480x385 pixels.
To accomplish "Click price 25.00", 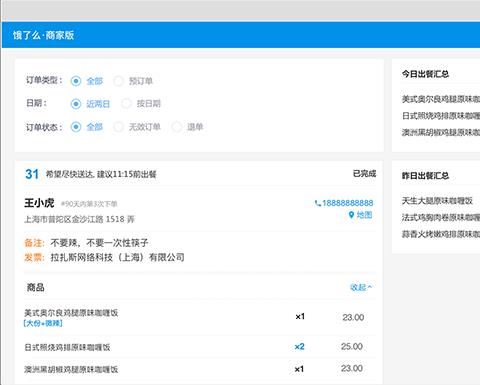I will coord(352,347).
